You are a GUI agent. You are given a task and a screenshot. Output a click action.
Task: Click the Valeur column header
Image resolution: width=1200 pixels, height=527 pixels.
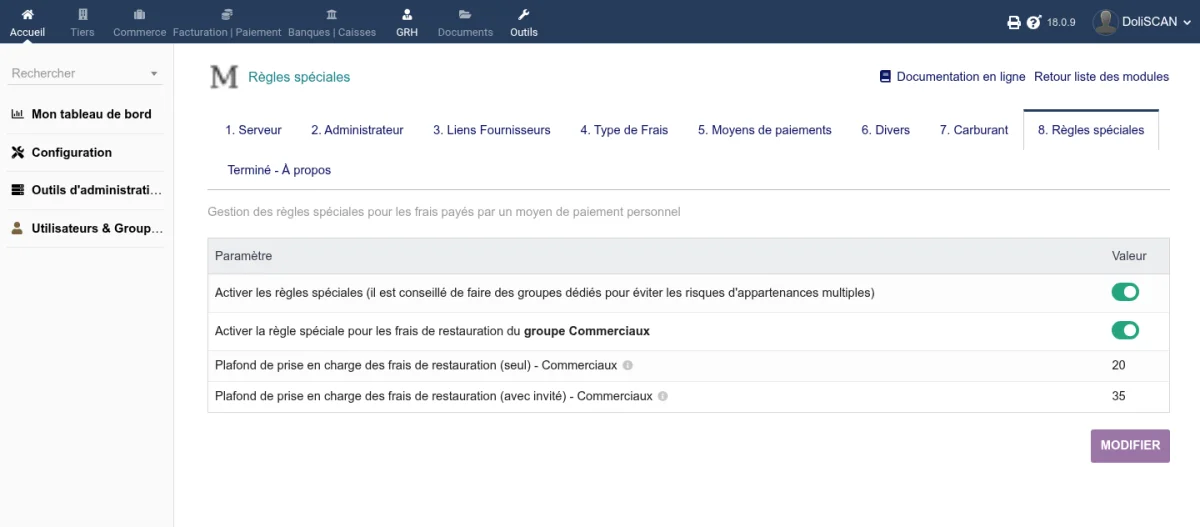(x=1129, y=256)
